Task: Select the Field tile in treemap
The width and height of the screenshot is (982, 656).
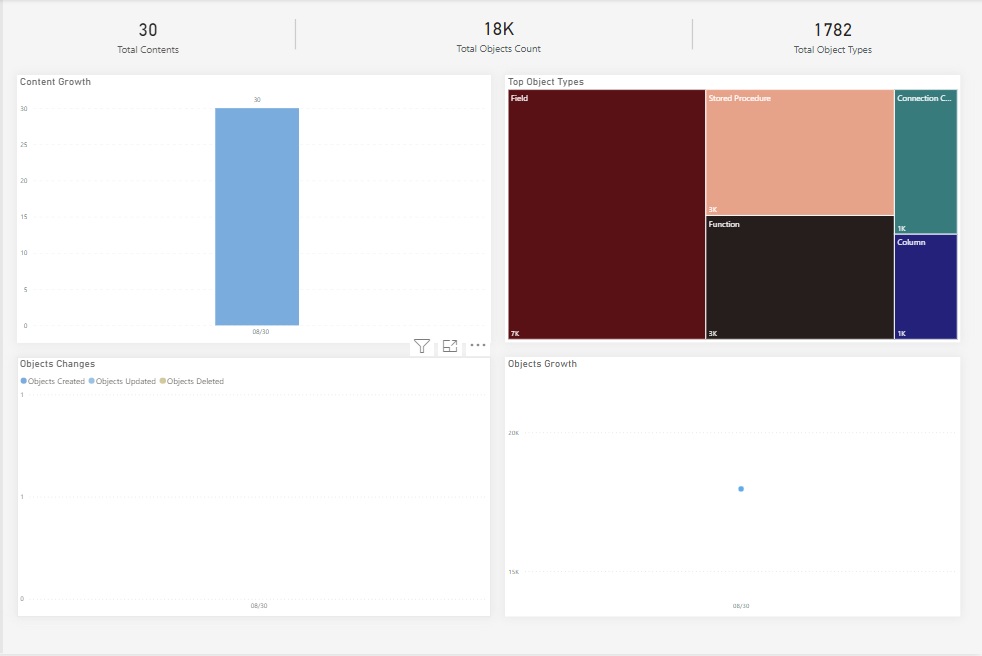Action: [606, 215]
